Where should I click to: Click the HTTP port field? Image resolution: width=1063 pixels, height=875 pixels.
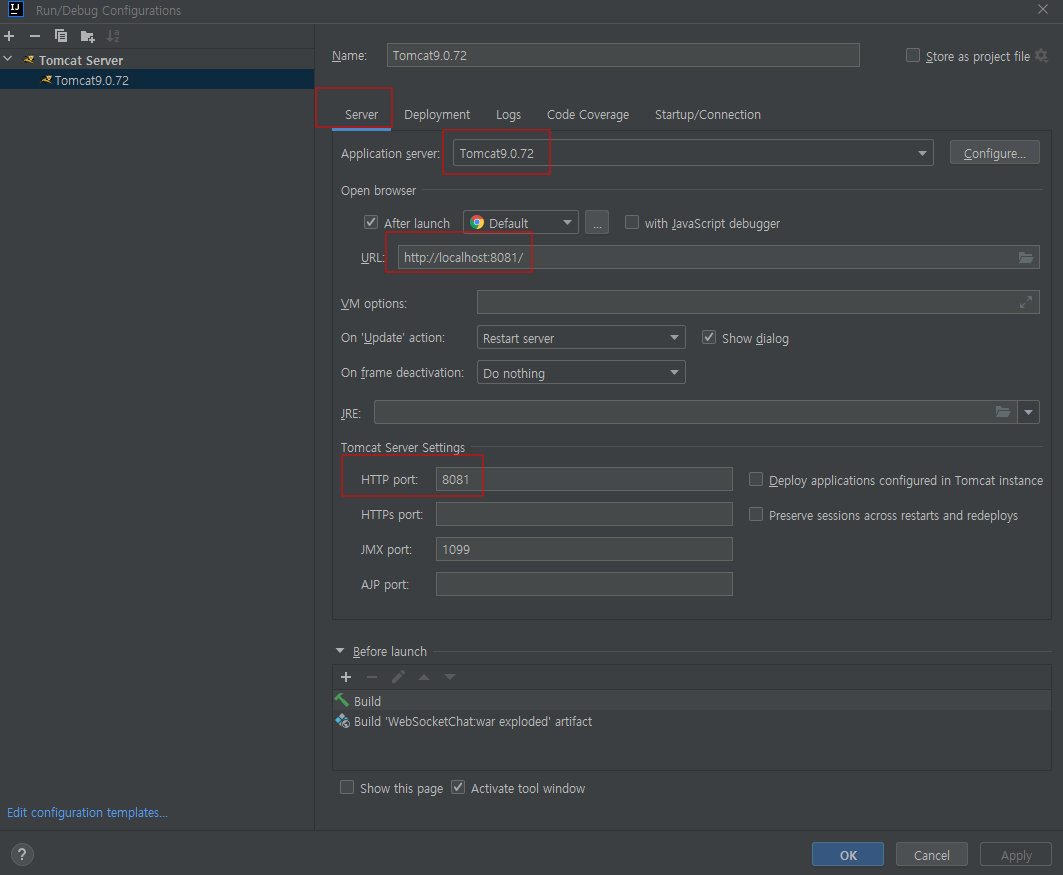click(584, 479)
